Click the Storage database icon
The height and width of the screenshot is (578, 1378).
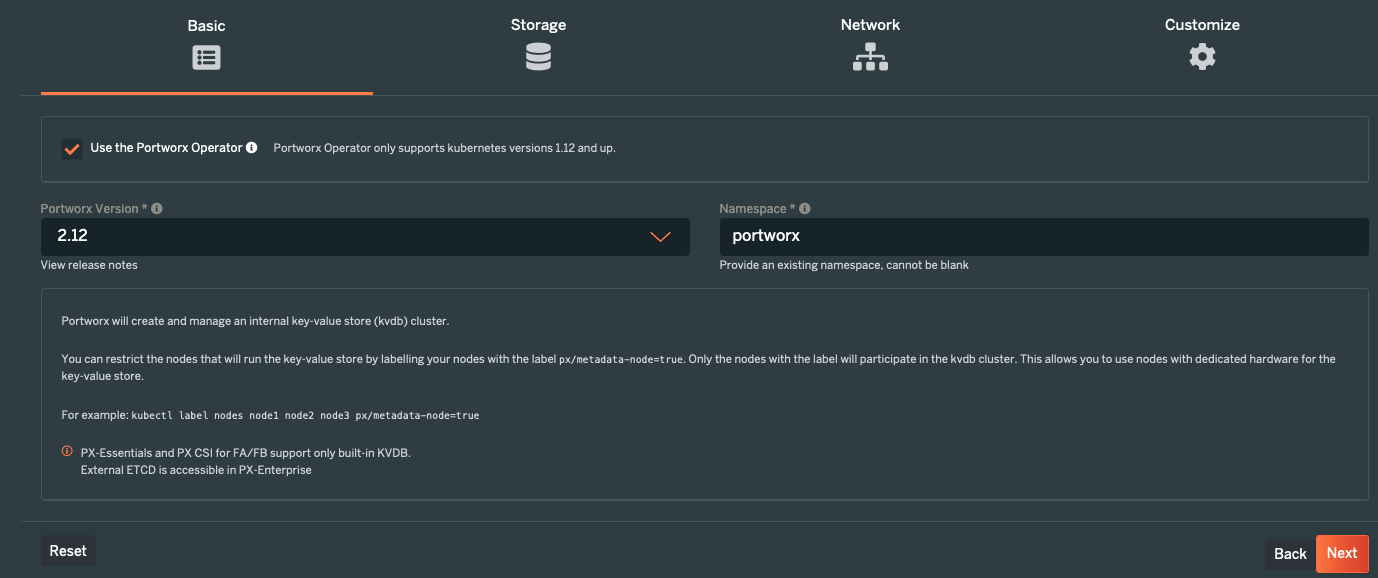click(x=538, y=57)
